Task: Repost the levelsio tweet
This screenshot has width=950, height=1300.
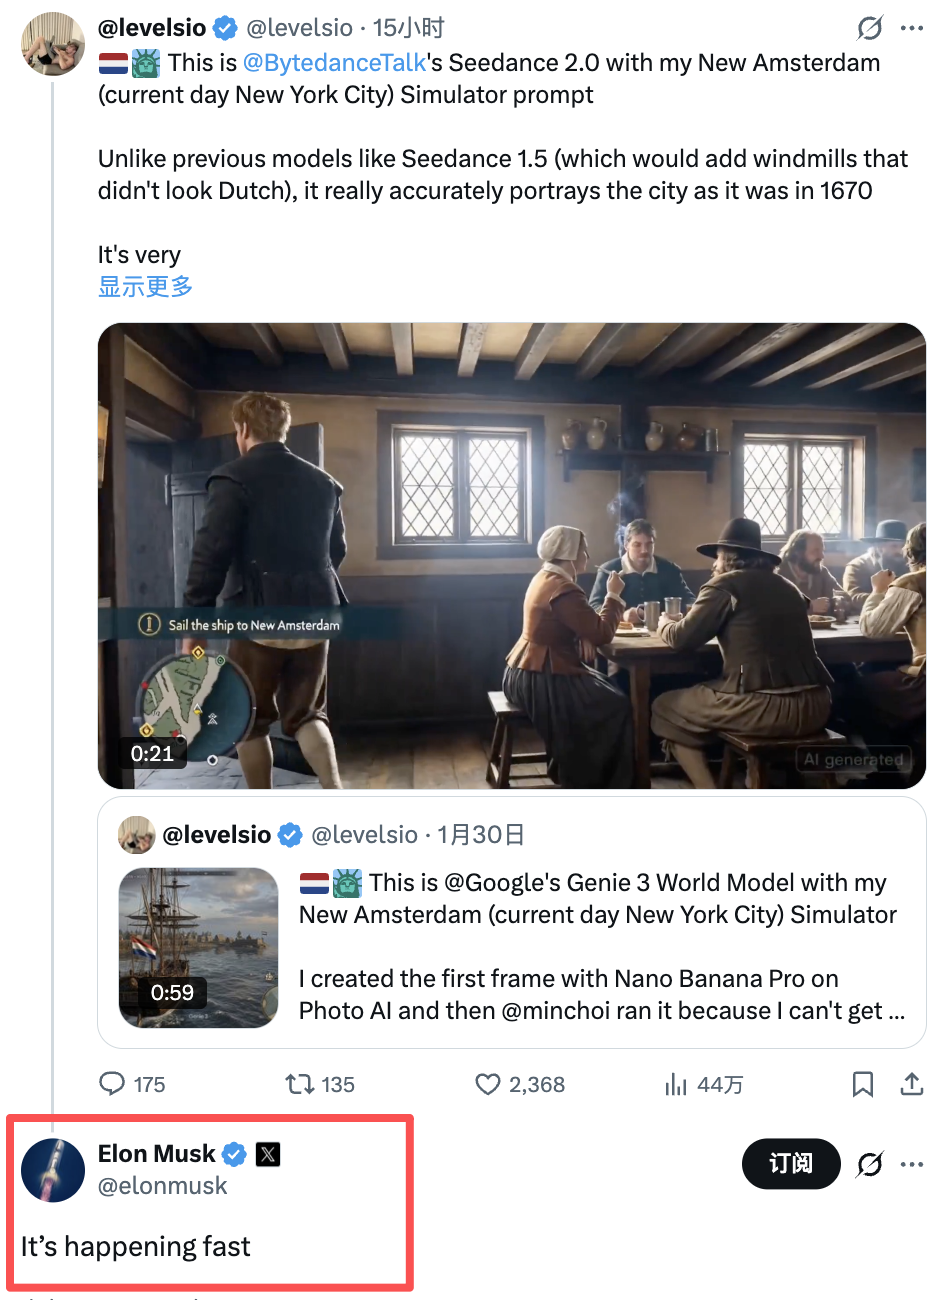Action: point(299,1084)
